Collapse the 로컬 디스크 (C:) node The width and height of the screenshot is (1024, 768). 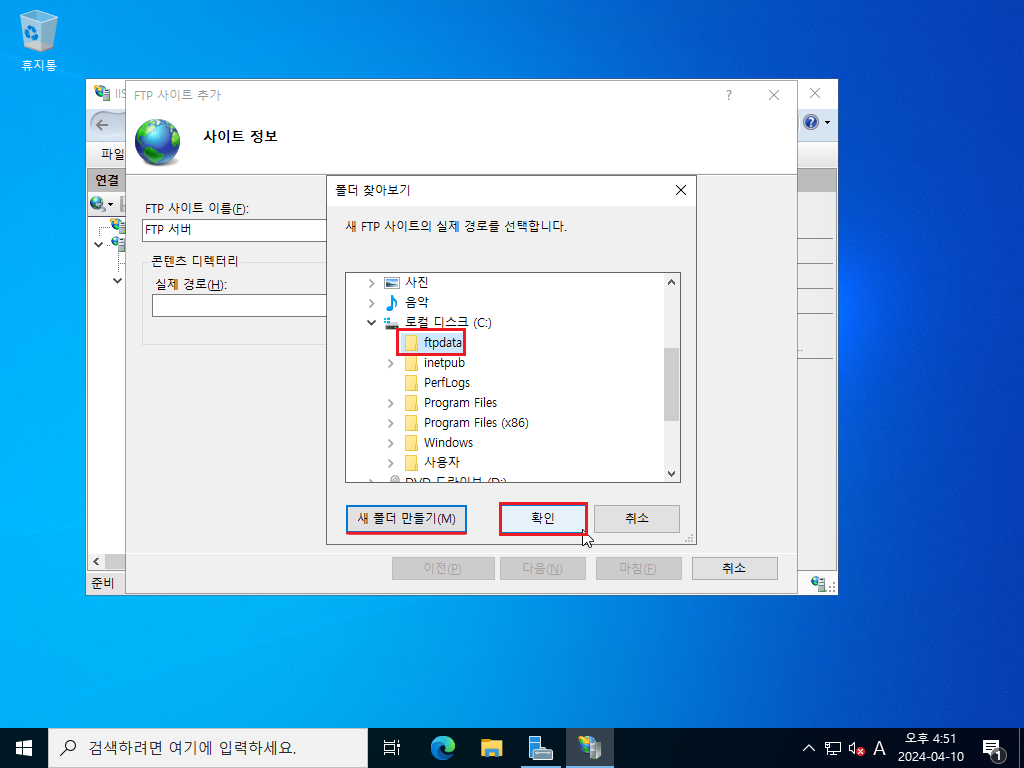[x=371, y=323]
